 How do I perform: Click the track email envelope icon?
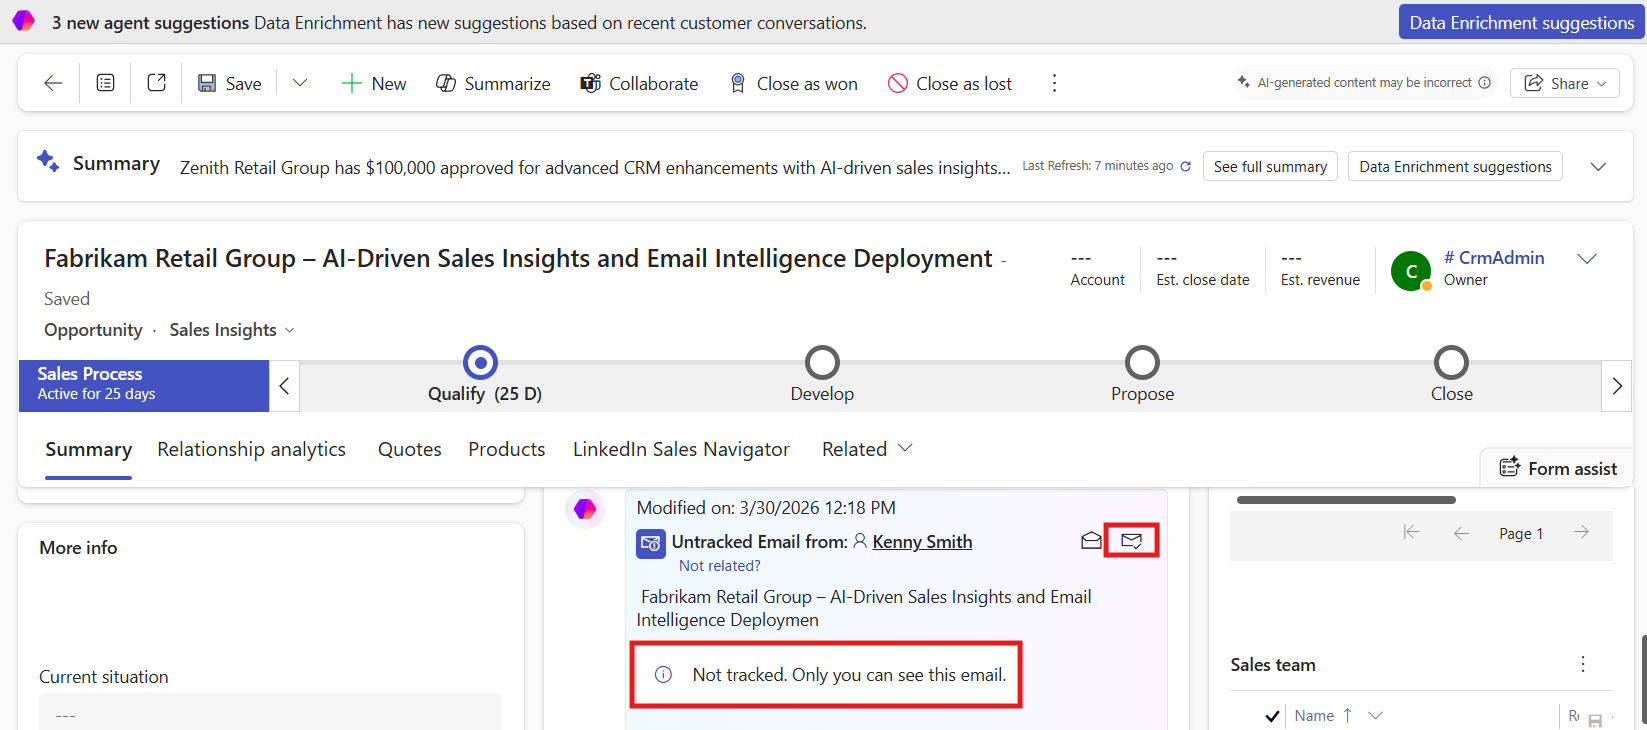(x=1131, y=541)
